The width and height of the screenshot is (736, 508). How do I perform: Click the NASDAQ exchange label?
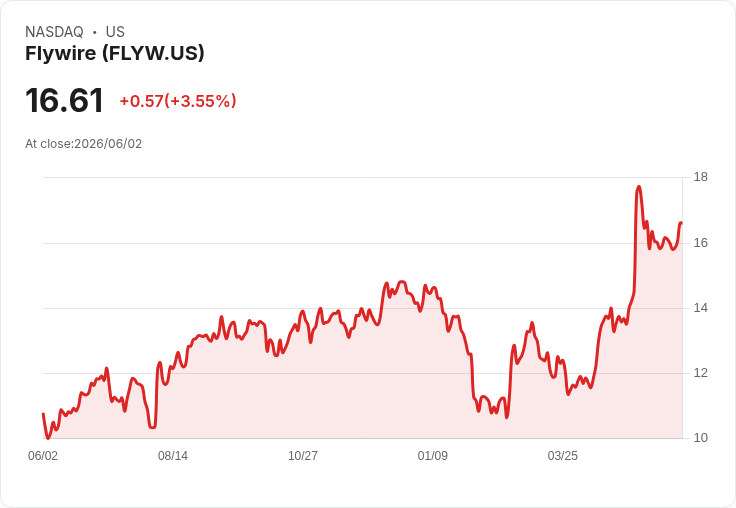click(54, 32)
